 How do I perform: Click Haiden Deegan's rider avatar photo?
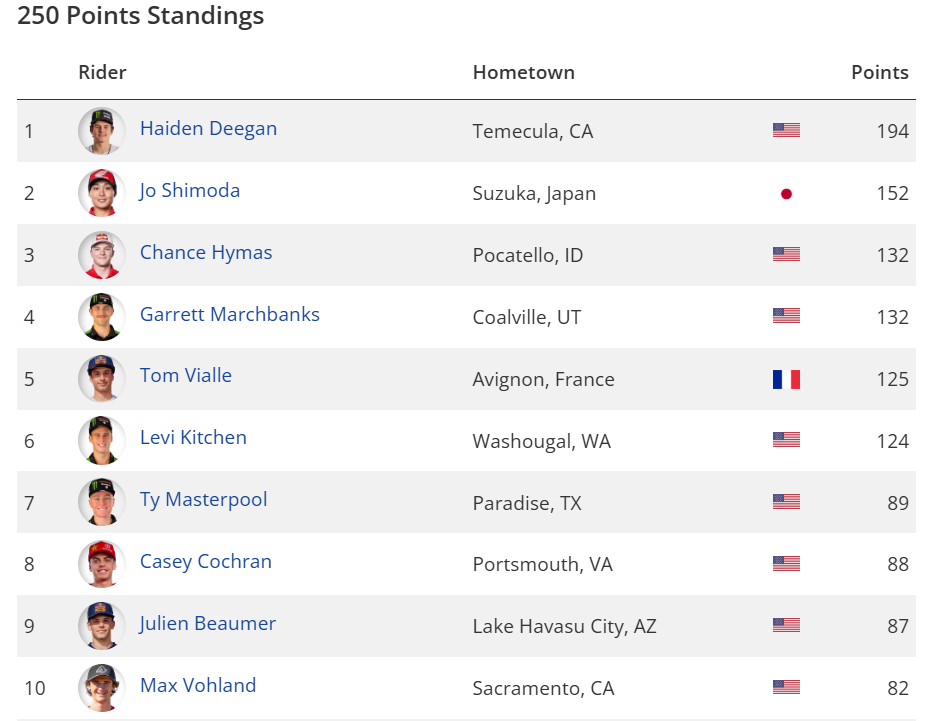[x=102, y=131]
